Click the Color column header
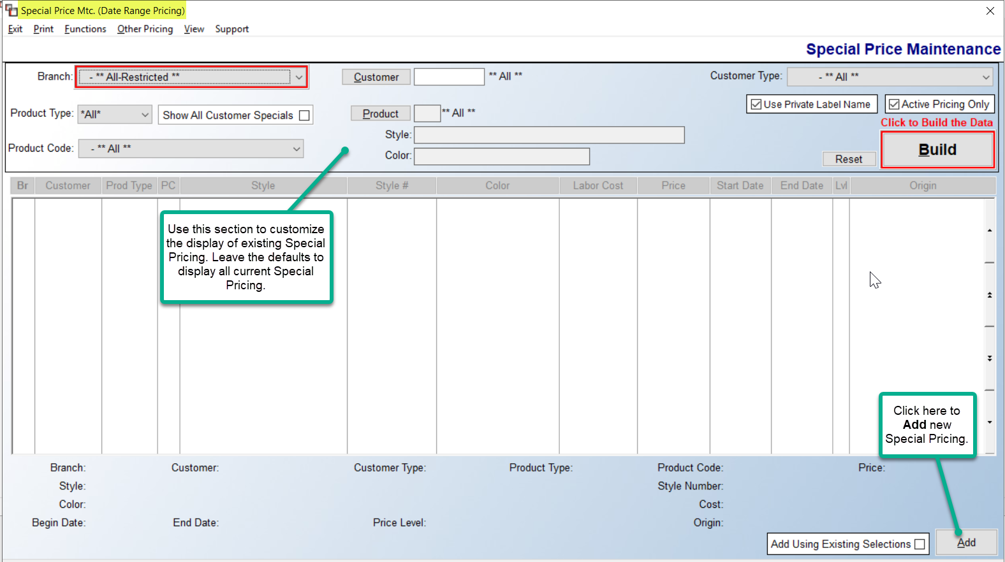This screenshot has width=1005, height=562. pyautogui.click(x=497, y=185)
